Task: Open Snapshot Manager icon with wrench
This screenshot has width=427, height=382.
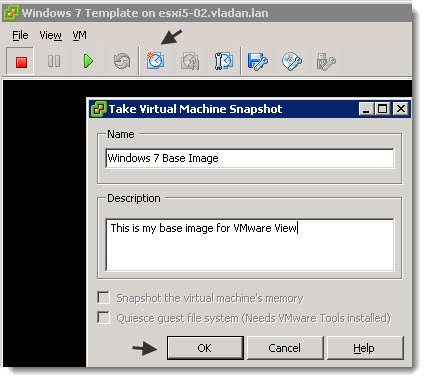Action: point(223,61)
